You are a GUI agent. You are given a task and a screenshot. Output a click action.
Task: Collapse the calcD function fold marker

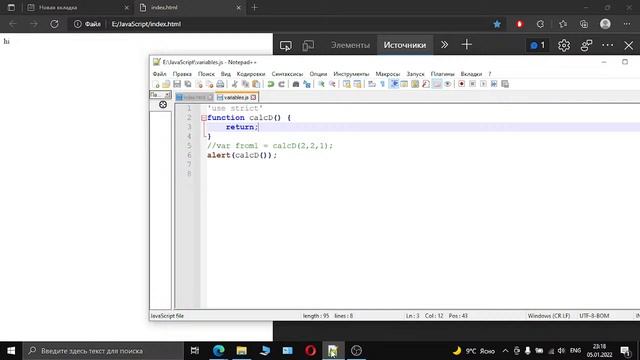pos(204,118)
